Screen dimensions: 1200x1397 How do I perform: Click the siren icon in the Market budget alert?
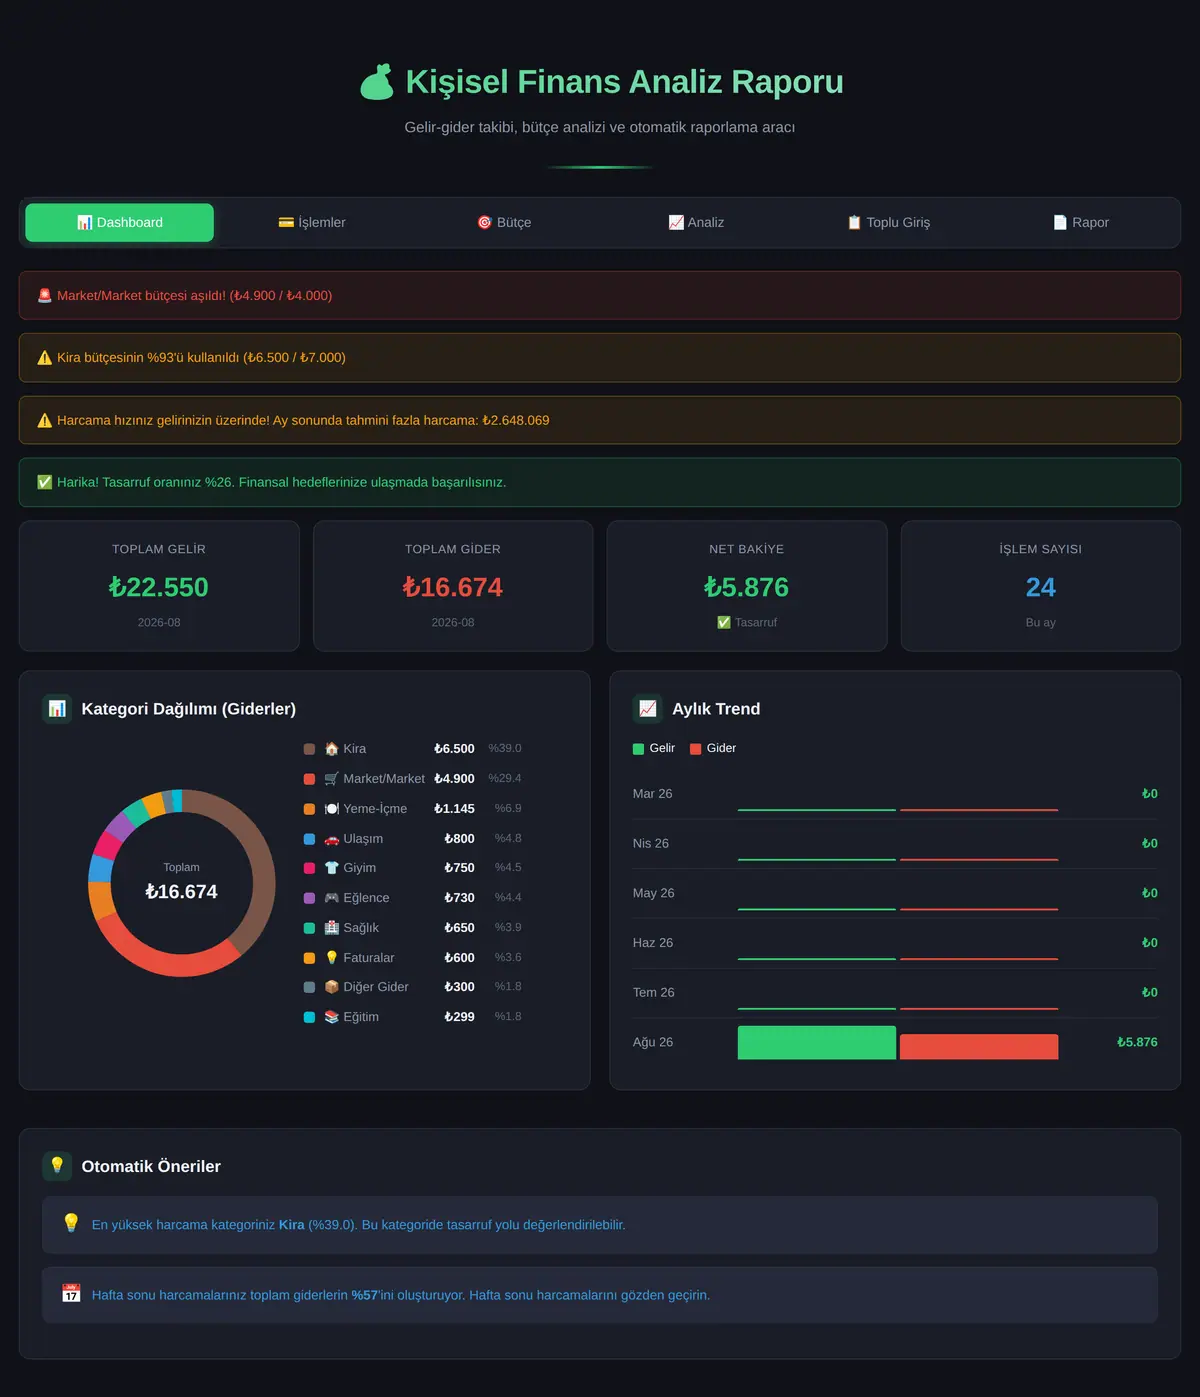[45, 295]
